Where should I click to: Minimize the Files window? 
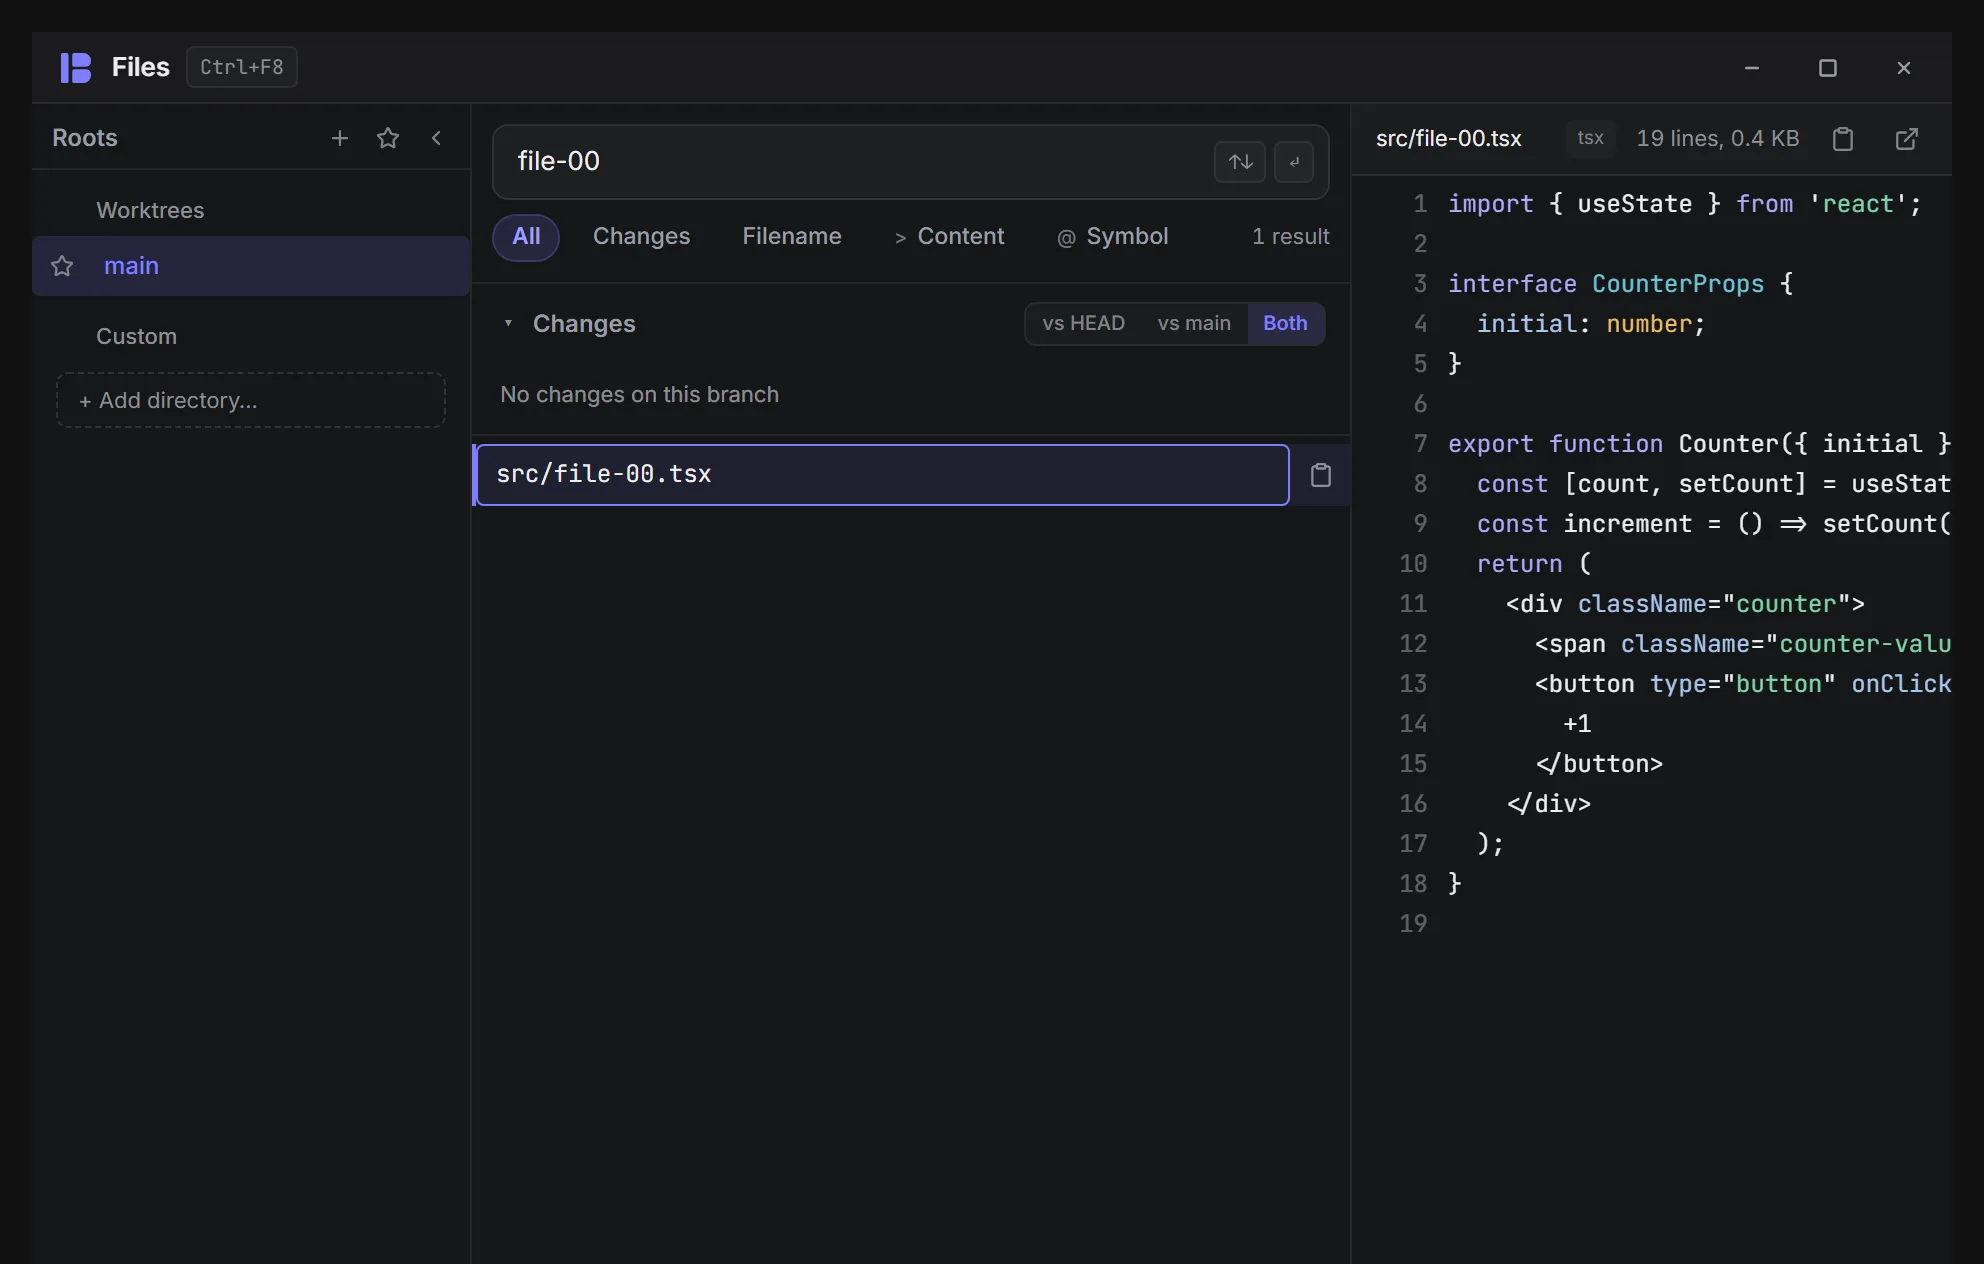point(1752,68)
